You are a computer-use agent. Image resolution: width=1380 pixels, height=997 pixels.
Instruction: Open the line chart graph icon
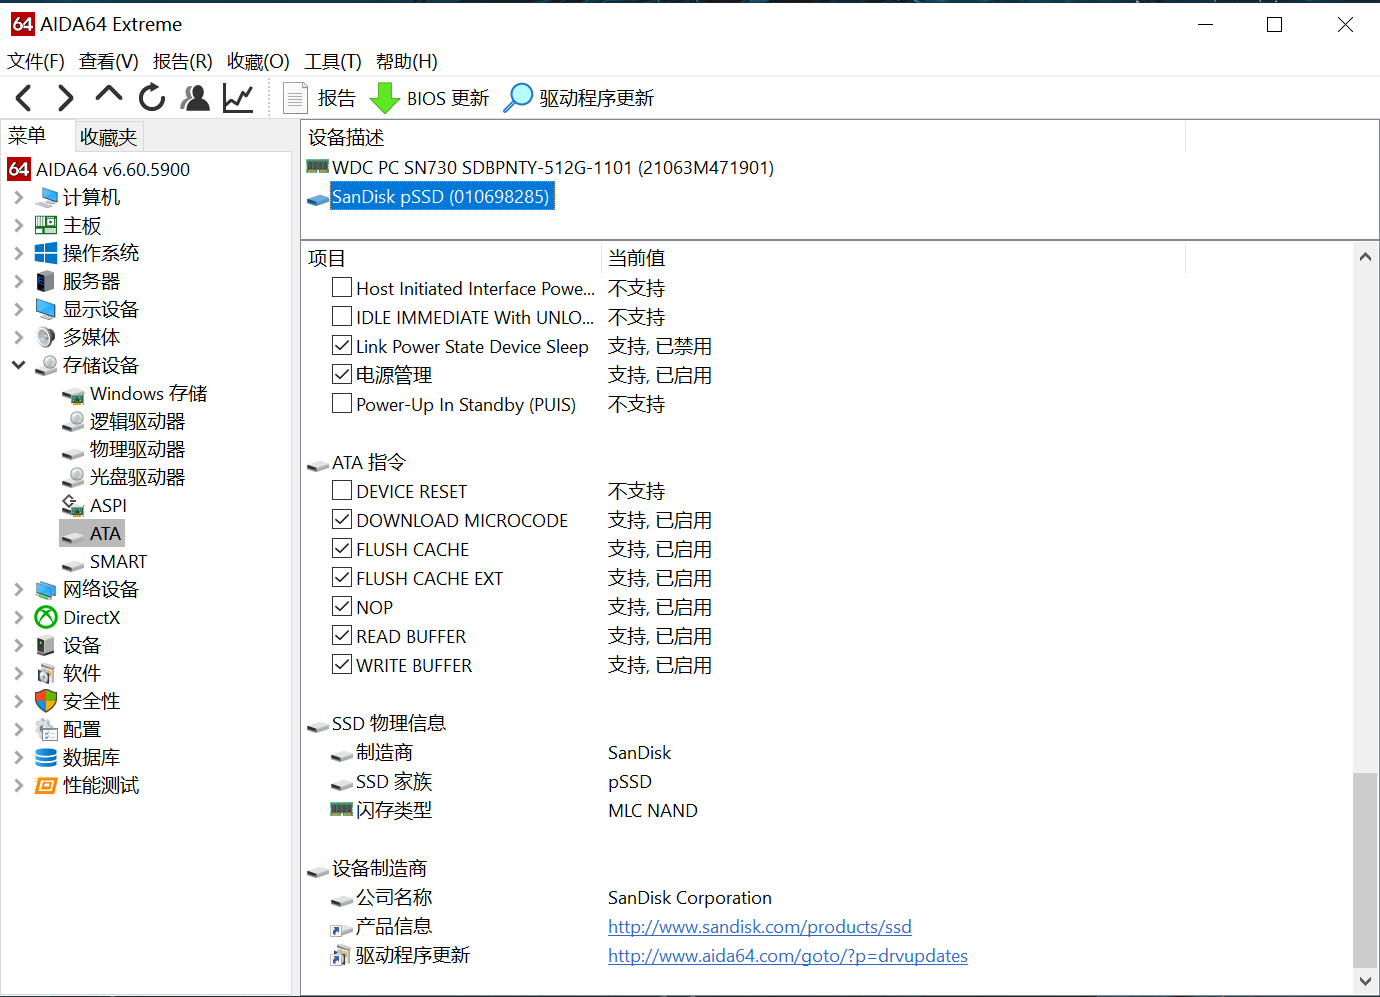coord(238,98)
